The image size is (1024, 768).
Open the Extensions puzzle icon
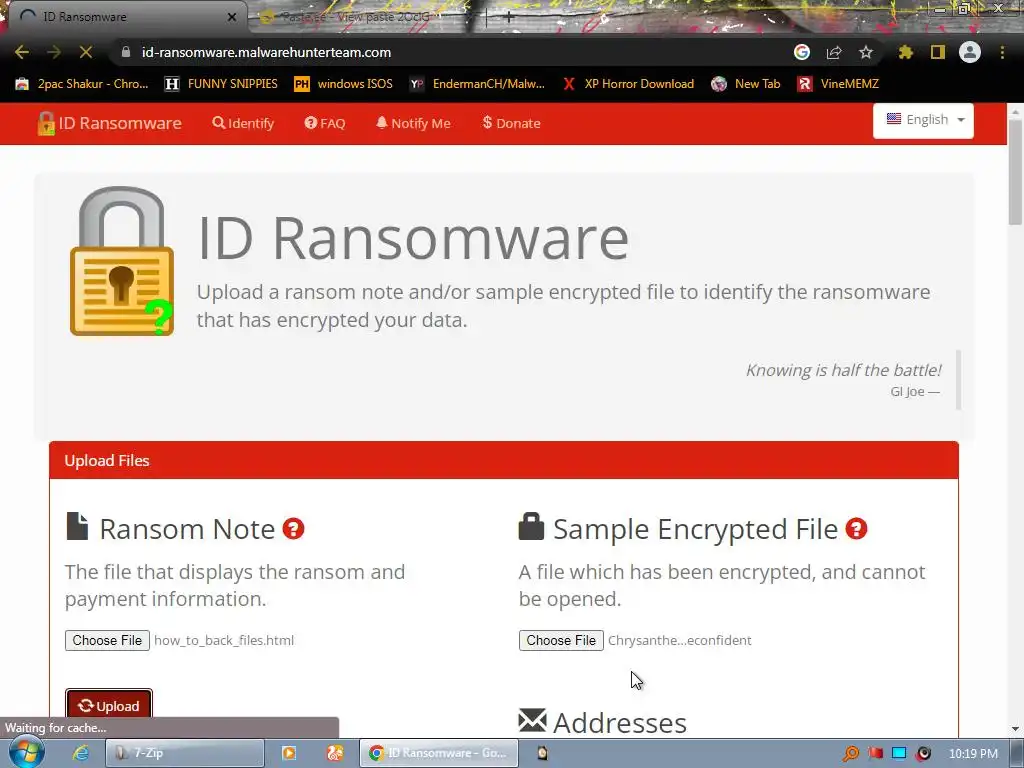pos(906,52)
